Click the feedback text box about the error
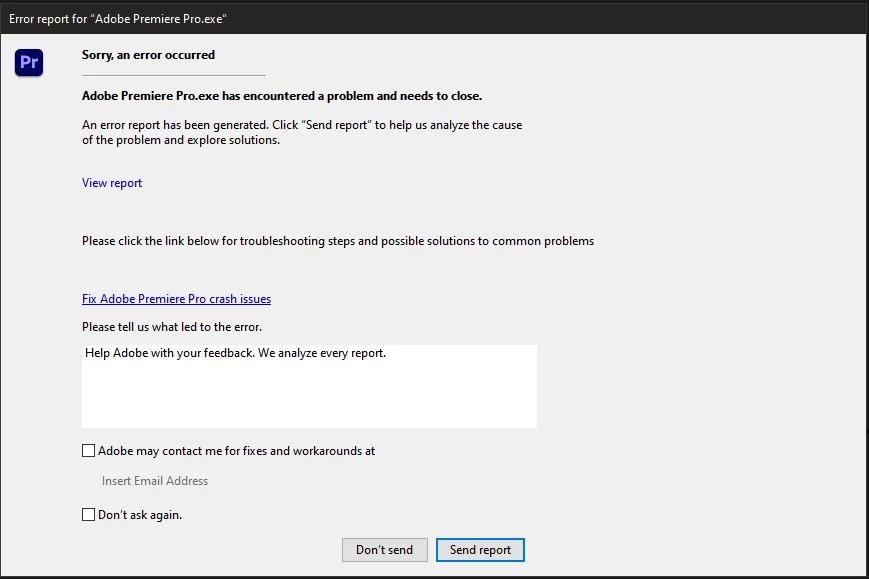The height and width of the screenshot is (579, 869). click(309, 386)
